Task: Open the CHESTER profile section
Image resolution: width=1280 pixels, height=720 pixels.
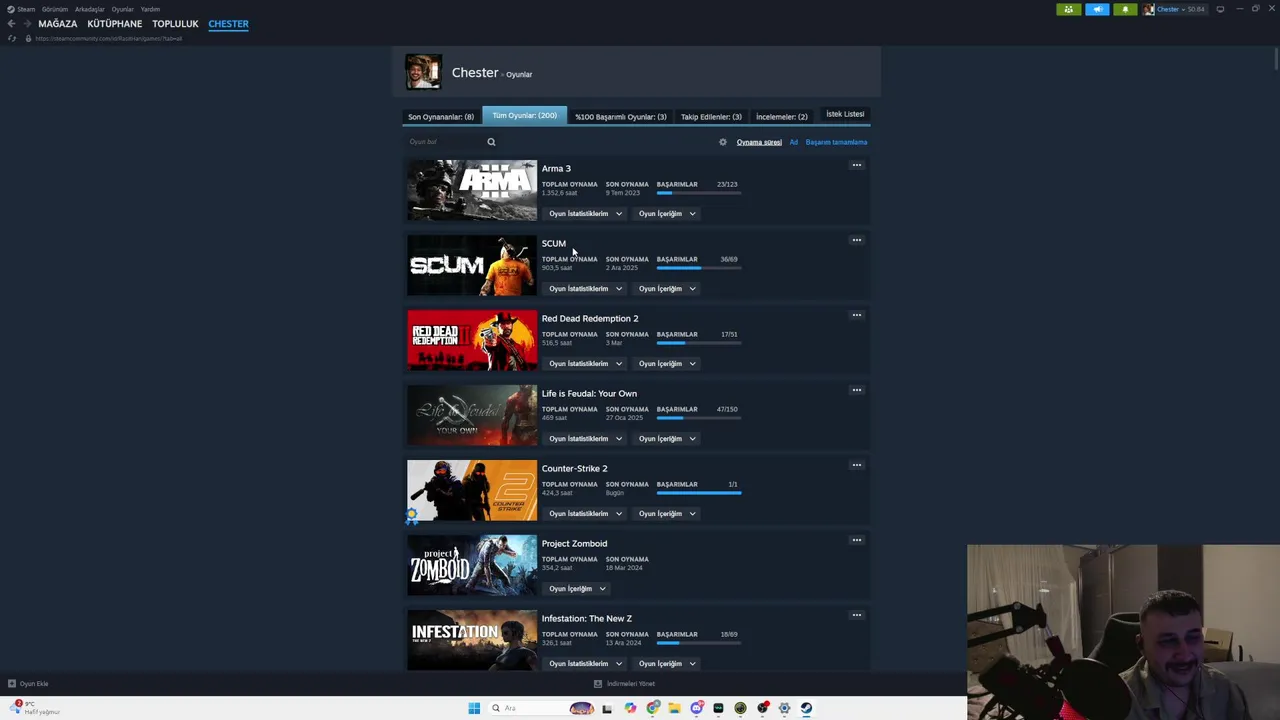Action: pyautogui.click(x=228, y=24)
